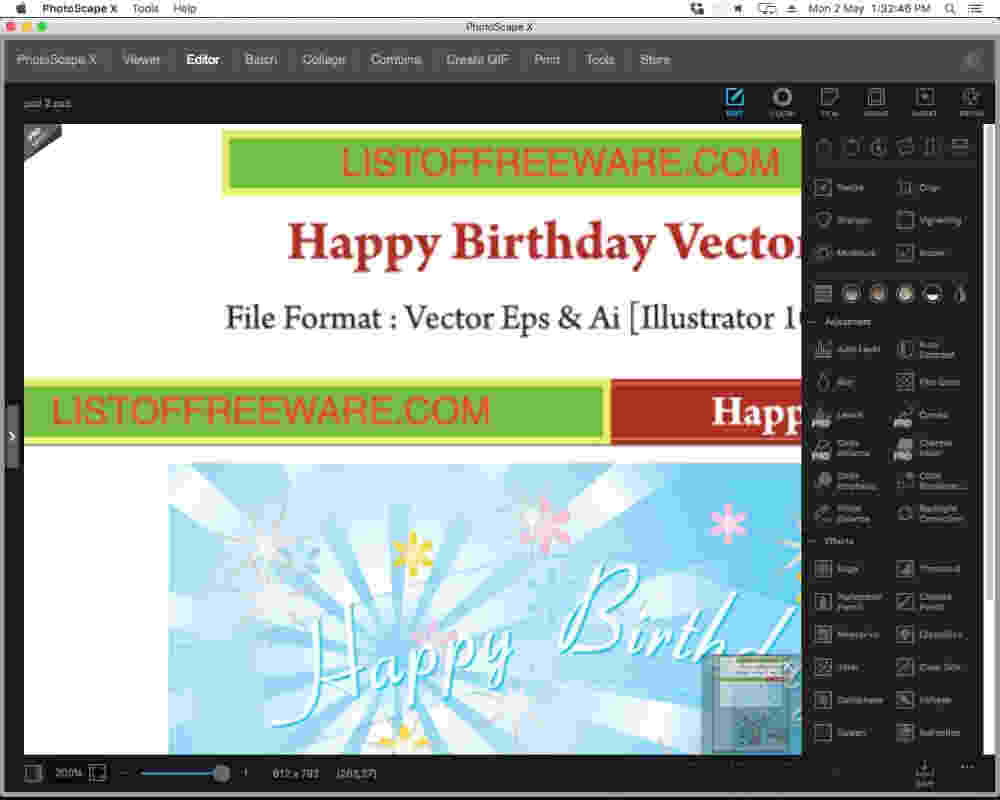
Task: Expand the left side panel arrow
Action: click(x=12, y=436)
